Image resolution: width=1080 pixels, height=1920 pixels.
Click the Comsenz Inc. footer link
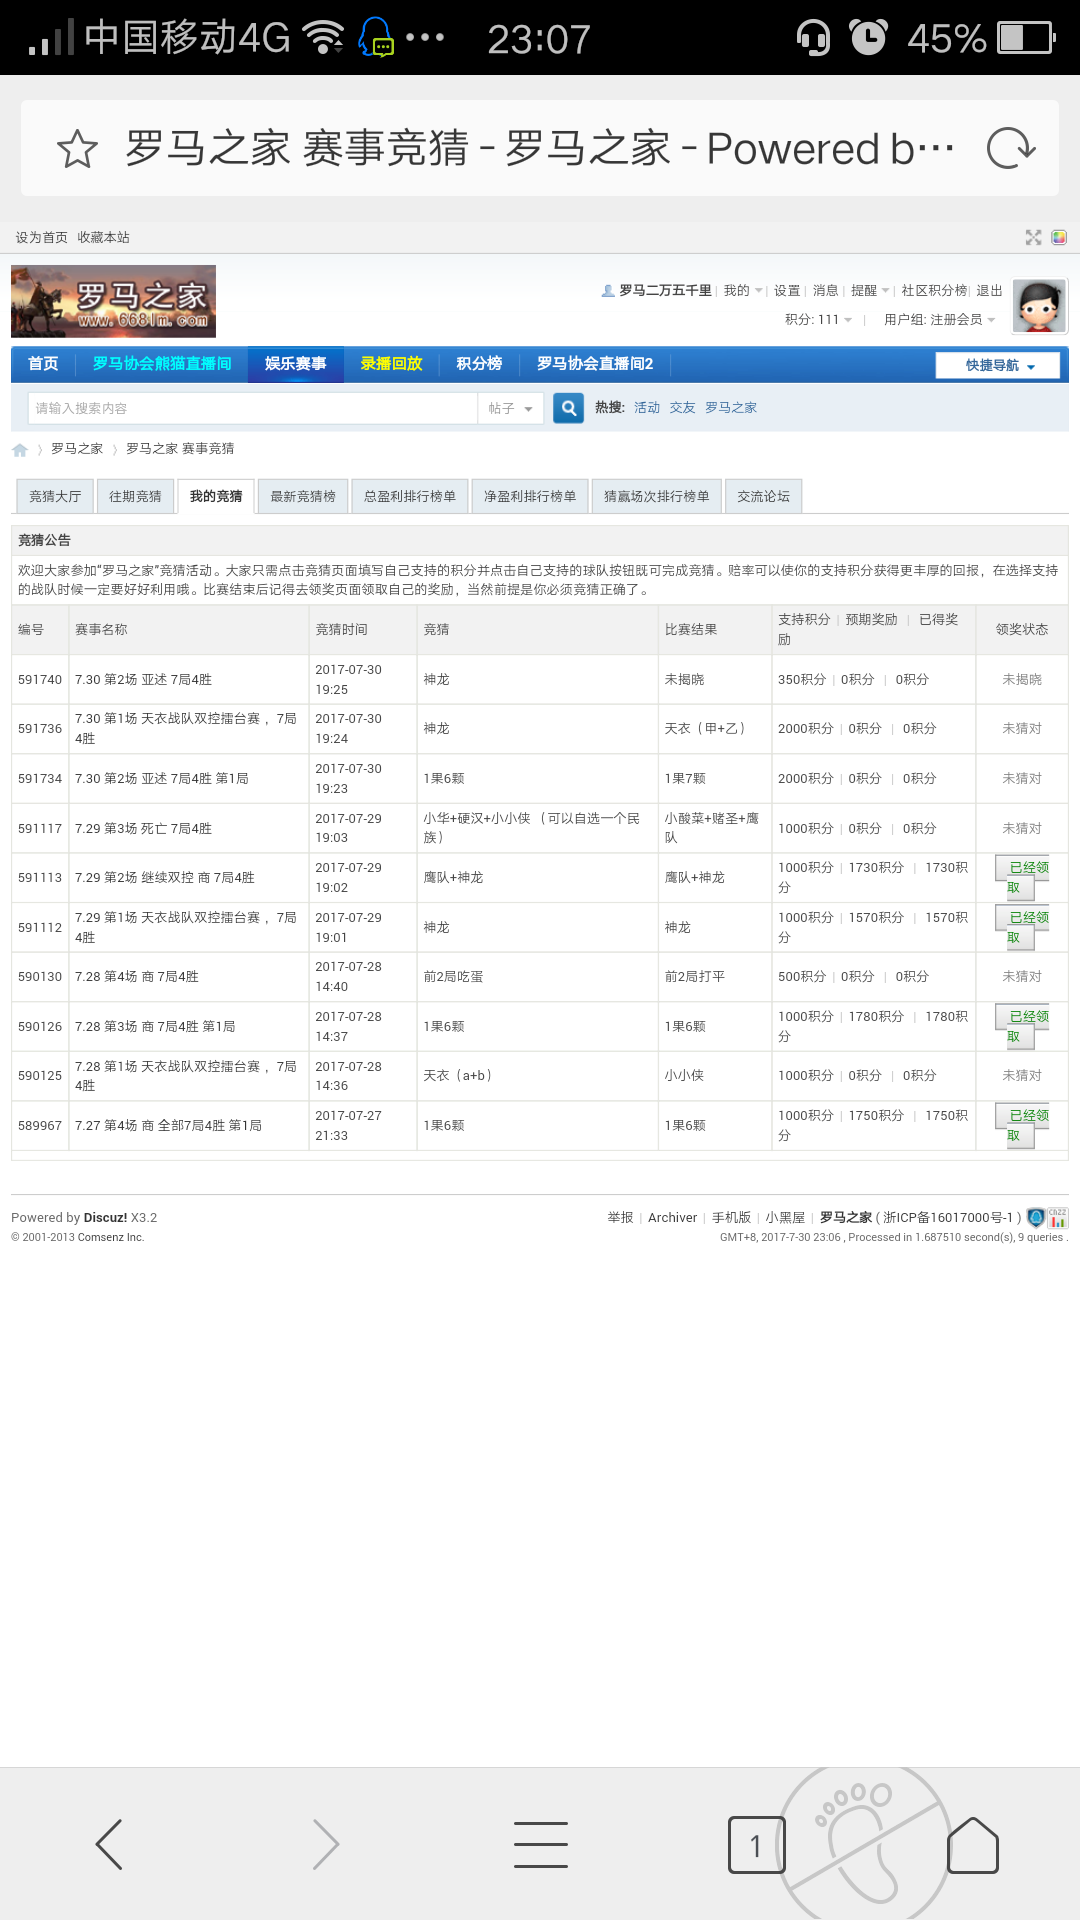(x=111, y=1238)
